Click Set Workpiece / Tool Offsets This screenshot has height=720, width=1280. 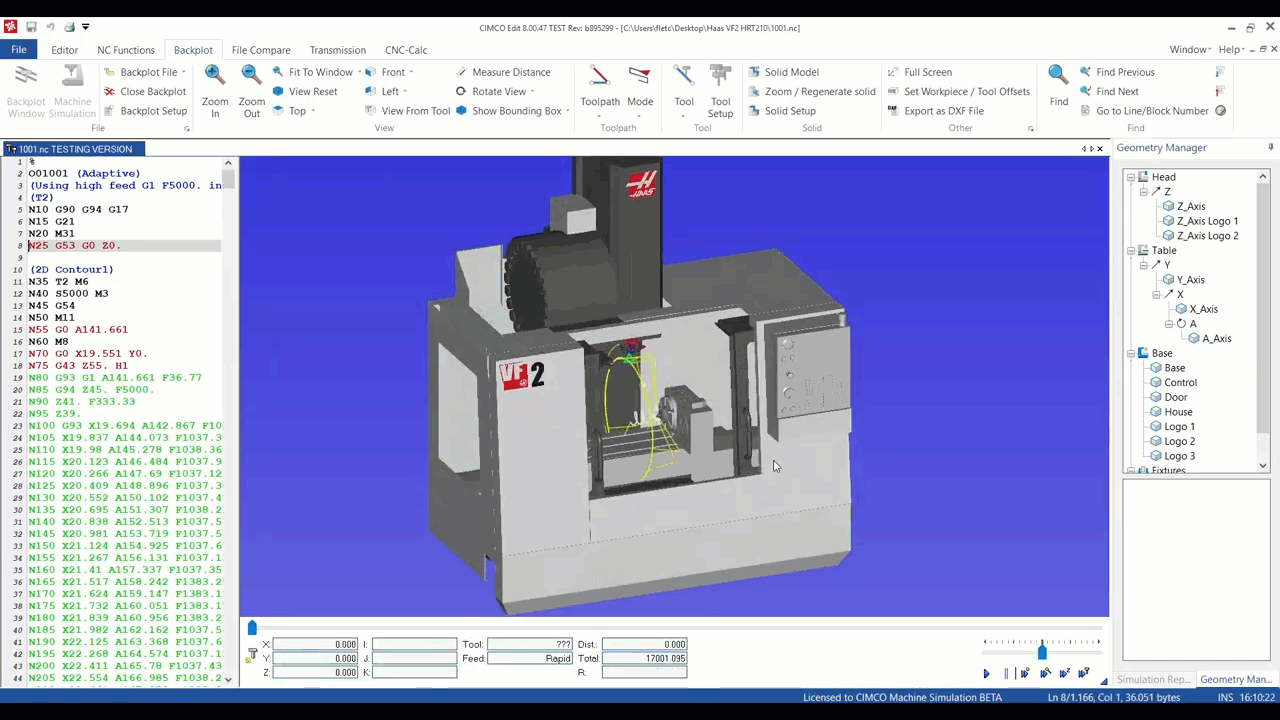point(958,91)
